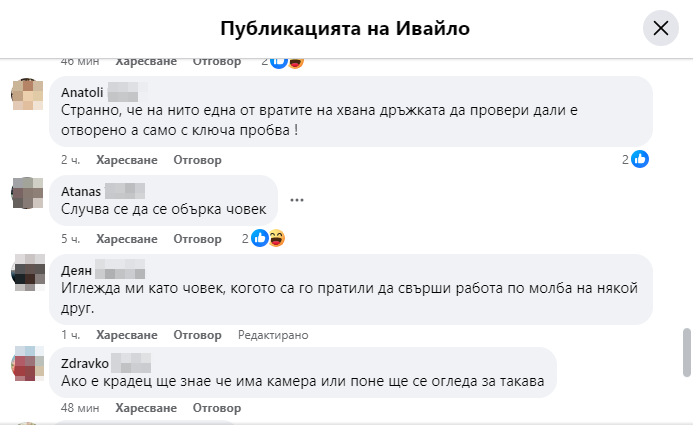The width and height of the screenshot is (693, 429).
Task: Open three-dot options on Atanas comment
Action: 296,200
